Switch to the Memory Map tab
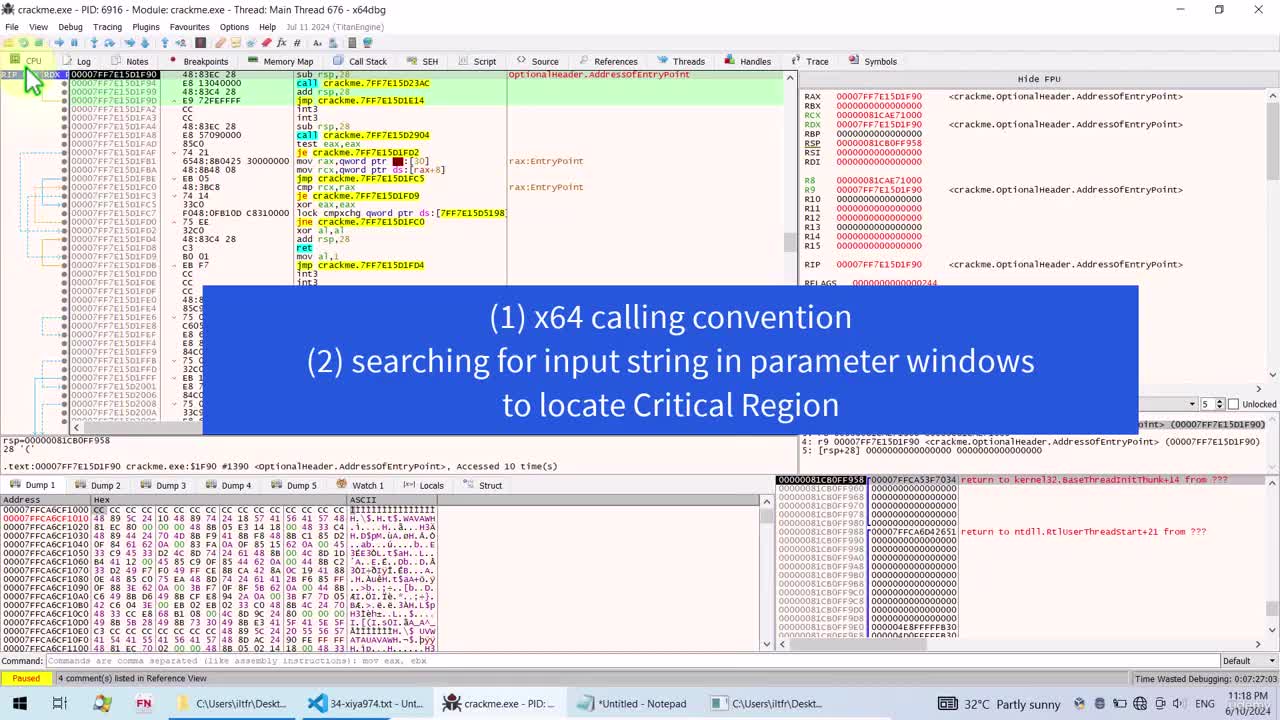1280x720 pixels. coord(280,61)
